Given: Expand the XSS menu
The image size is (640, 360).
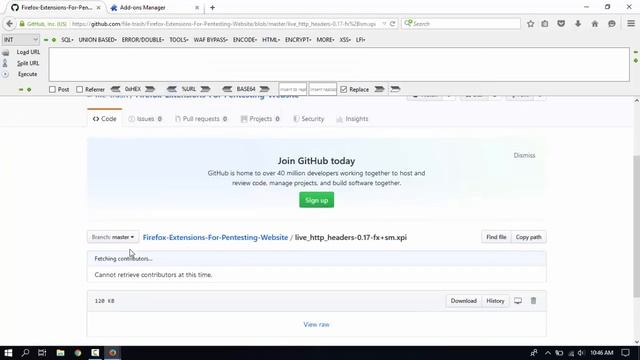Looking at the screenshot, I should [345, 40].
